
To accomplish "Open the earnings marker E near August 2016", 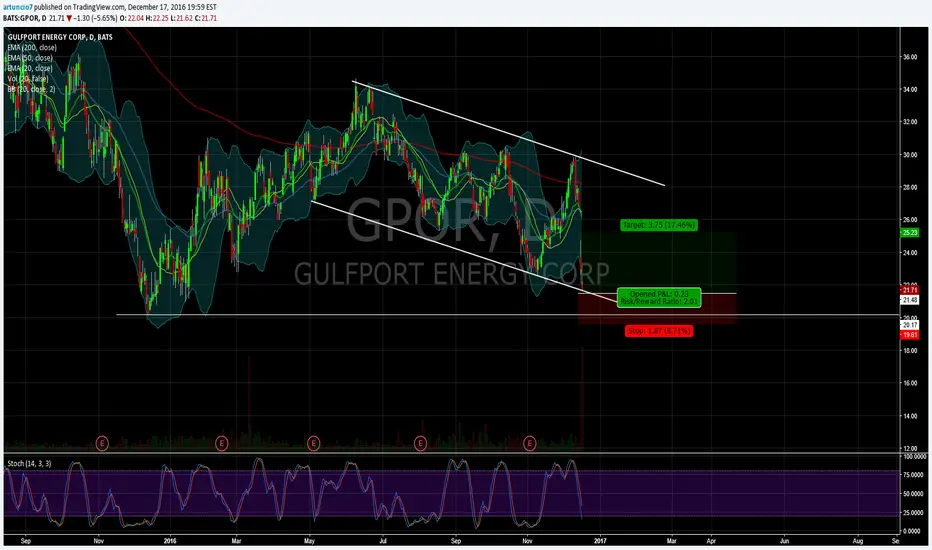I will click(420, 443).
